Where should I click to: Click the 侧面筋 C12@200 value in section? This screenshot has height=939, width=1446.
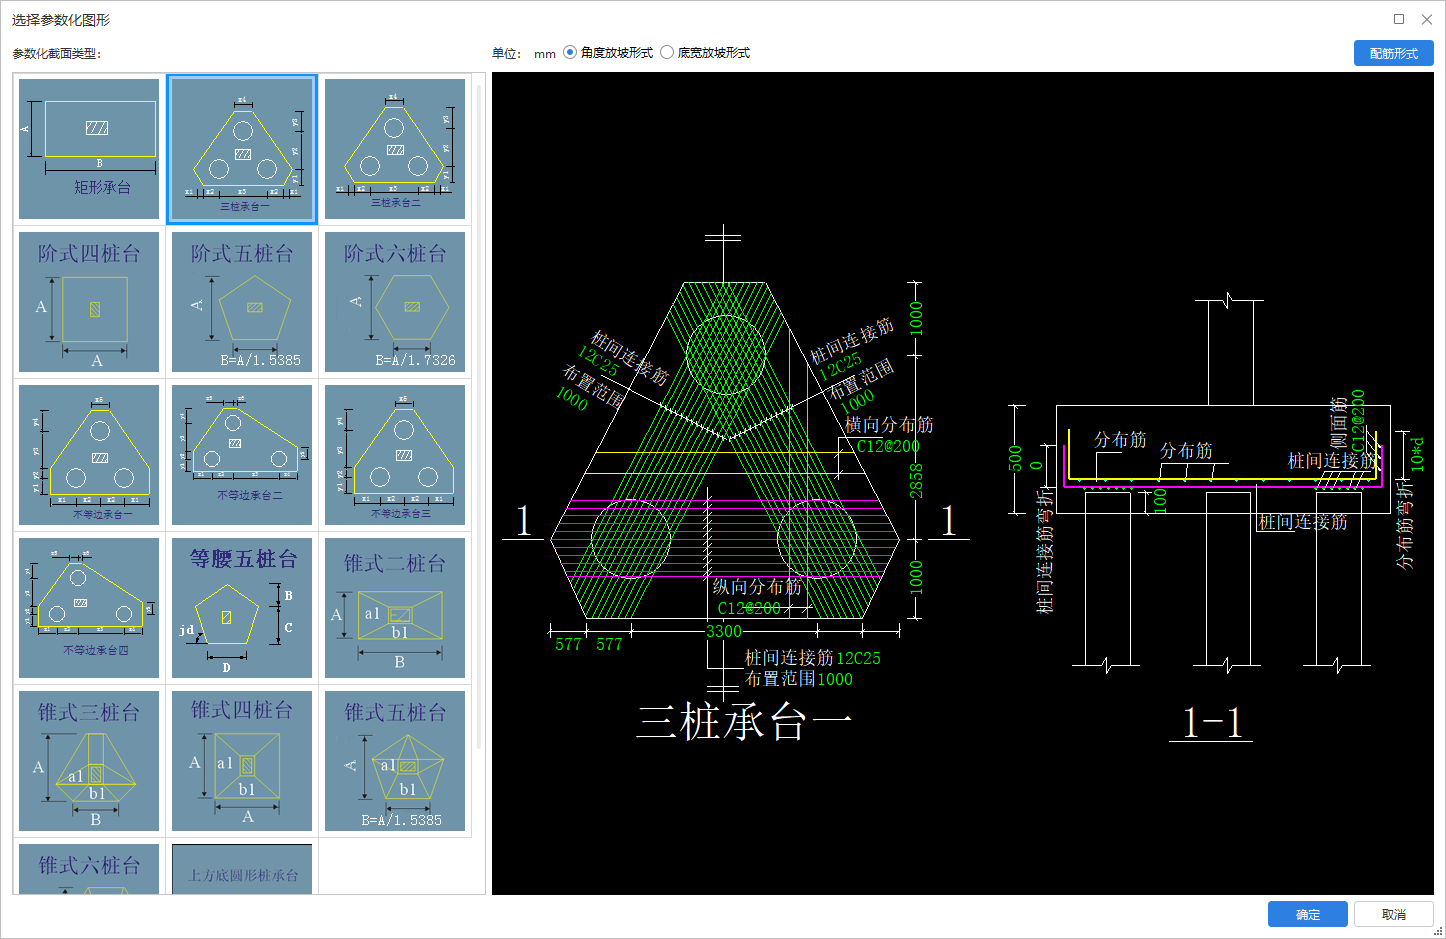1358,420
